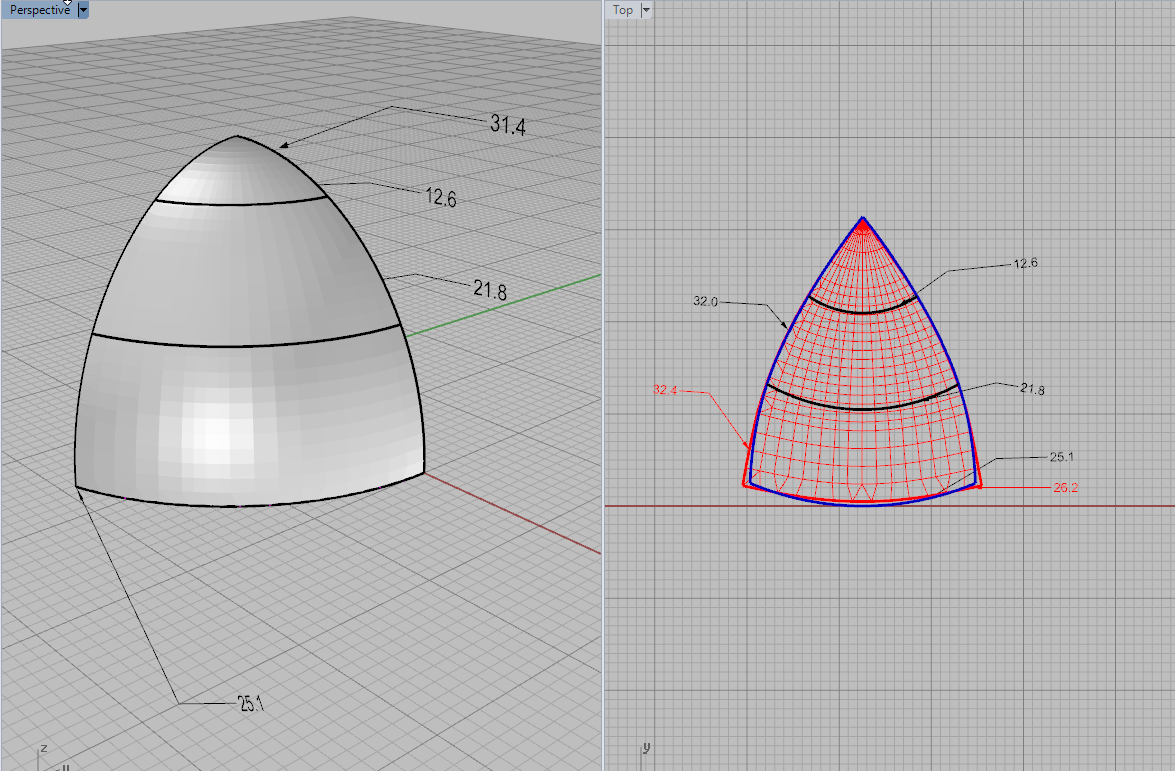Select the red 32.4 dimension label
Image resolution: width=1175 pixels, height=771 pixels.
(x=665, y=390)
